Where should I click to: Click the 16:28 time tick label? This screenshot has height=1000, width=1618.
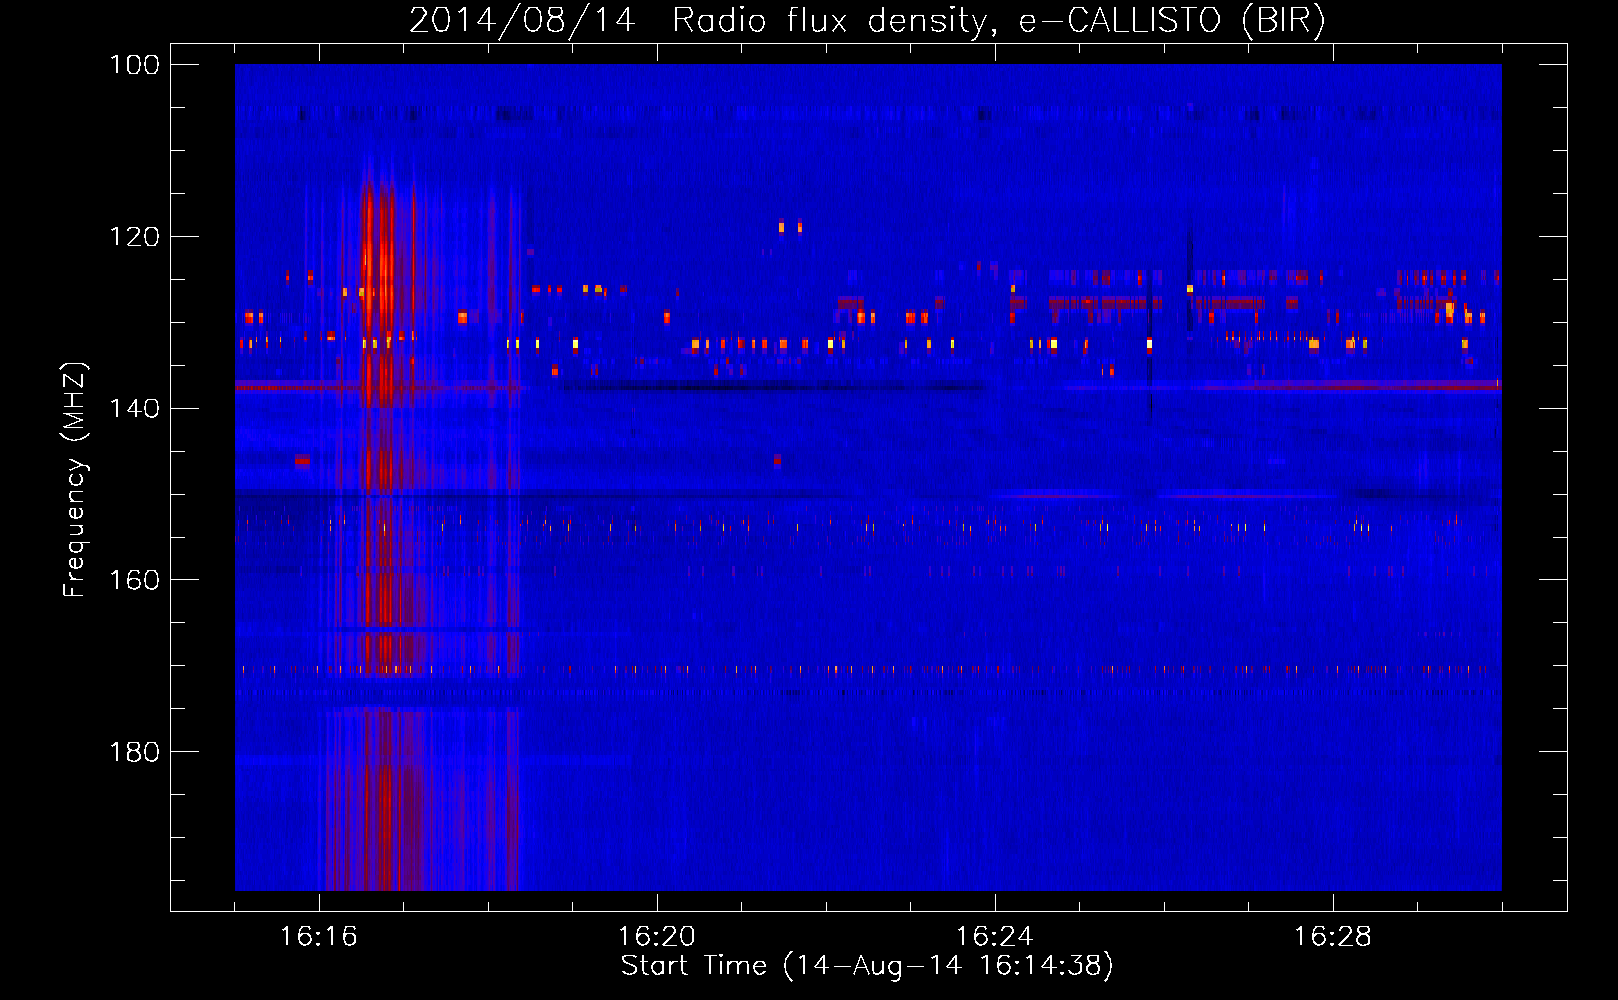click(1333, 937)
